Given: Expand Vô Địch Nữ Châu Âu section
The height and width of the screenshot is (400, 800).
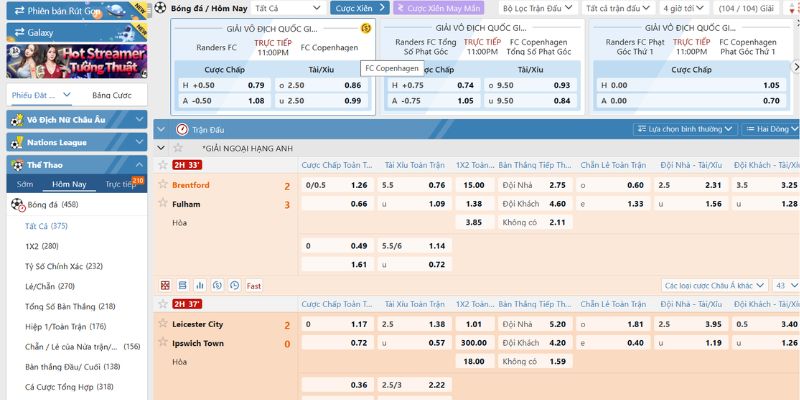Looking at the screenshot, I should (139, 120).
